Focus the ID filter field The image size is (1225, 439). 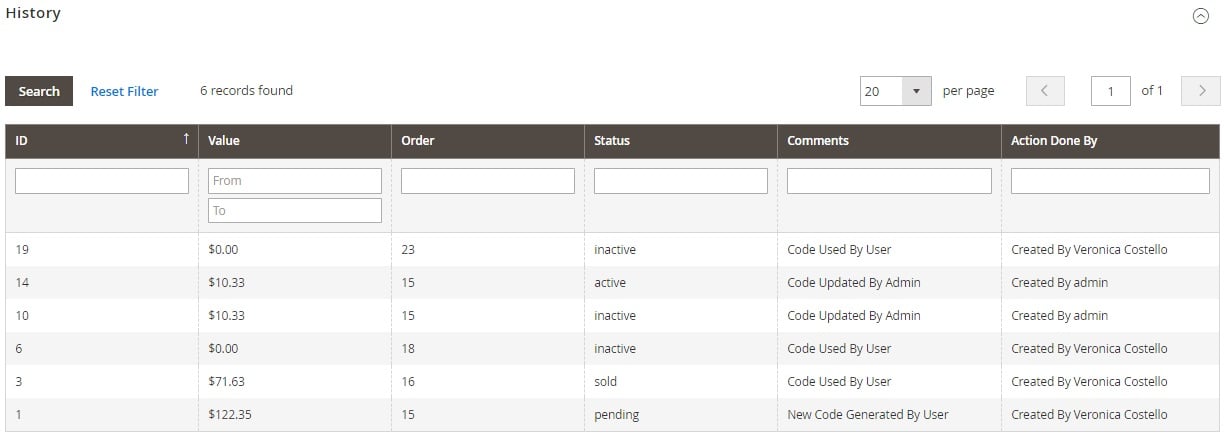(102, 181)
